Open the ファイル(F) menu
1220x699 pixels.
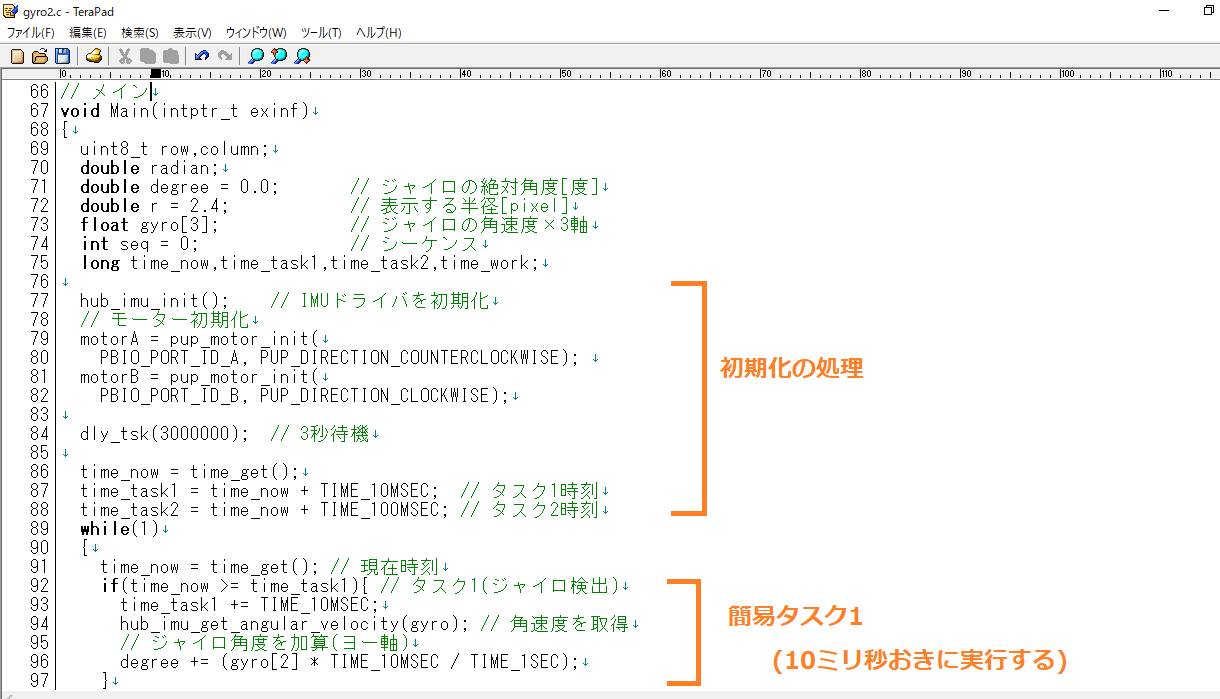point(31,33)
